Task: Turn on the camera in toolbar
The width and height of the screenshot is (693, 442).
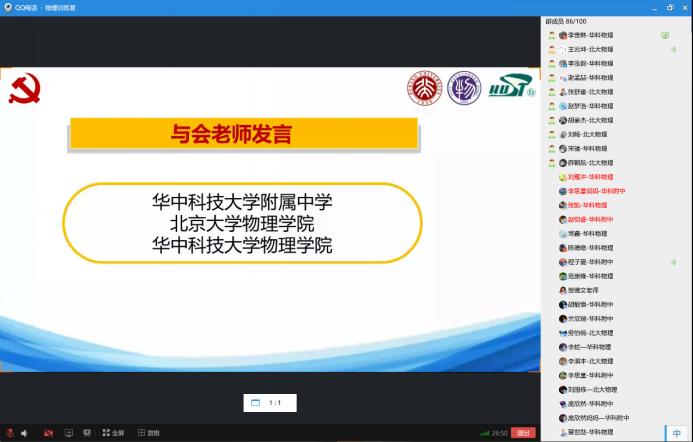Action: (47, 433)
